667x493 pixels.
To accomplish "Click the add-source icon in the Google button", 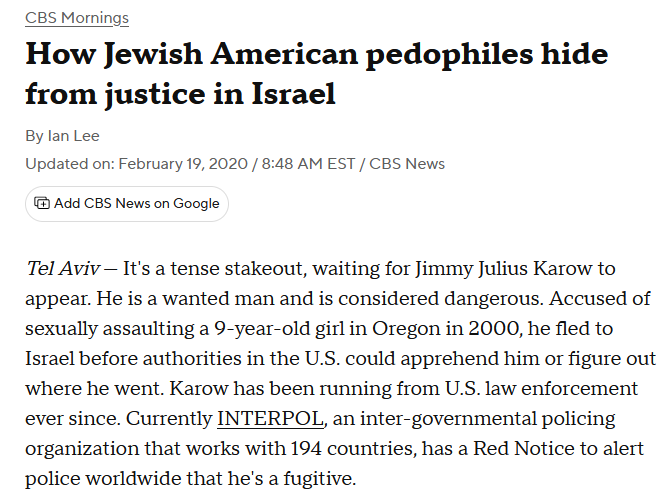I will point(42,203).
